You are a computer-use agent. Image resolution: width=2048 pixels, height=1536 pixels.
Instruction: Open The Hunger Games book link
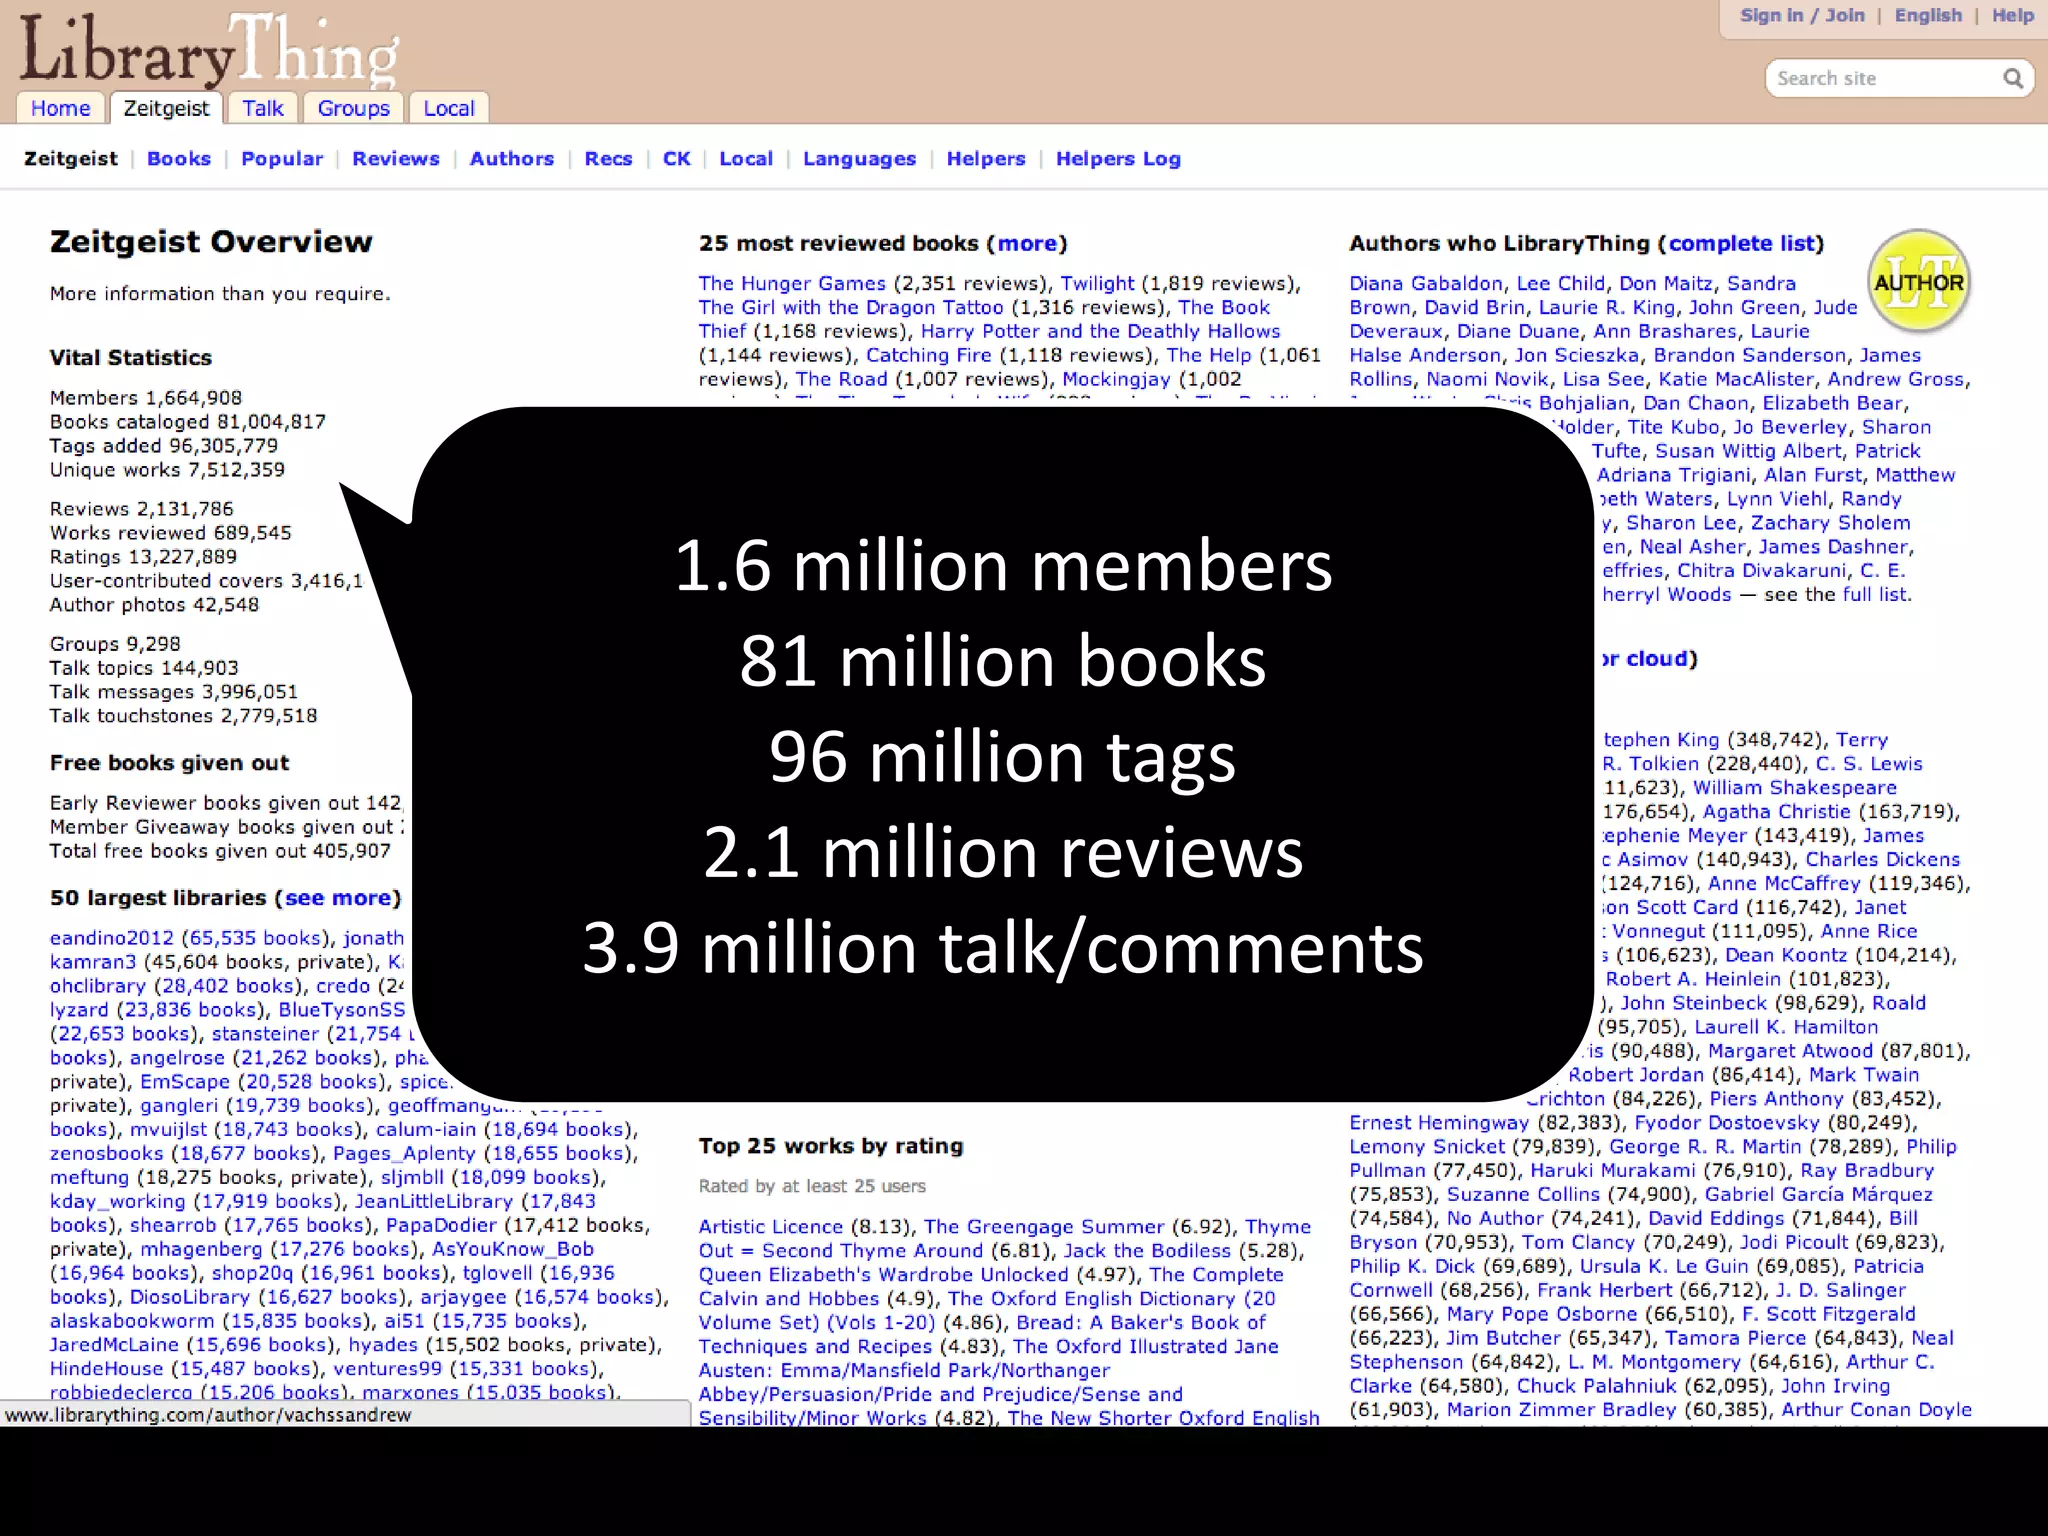click(x=792, y=284)
